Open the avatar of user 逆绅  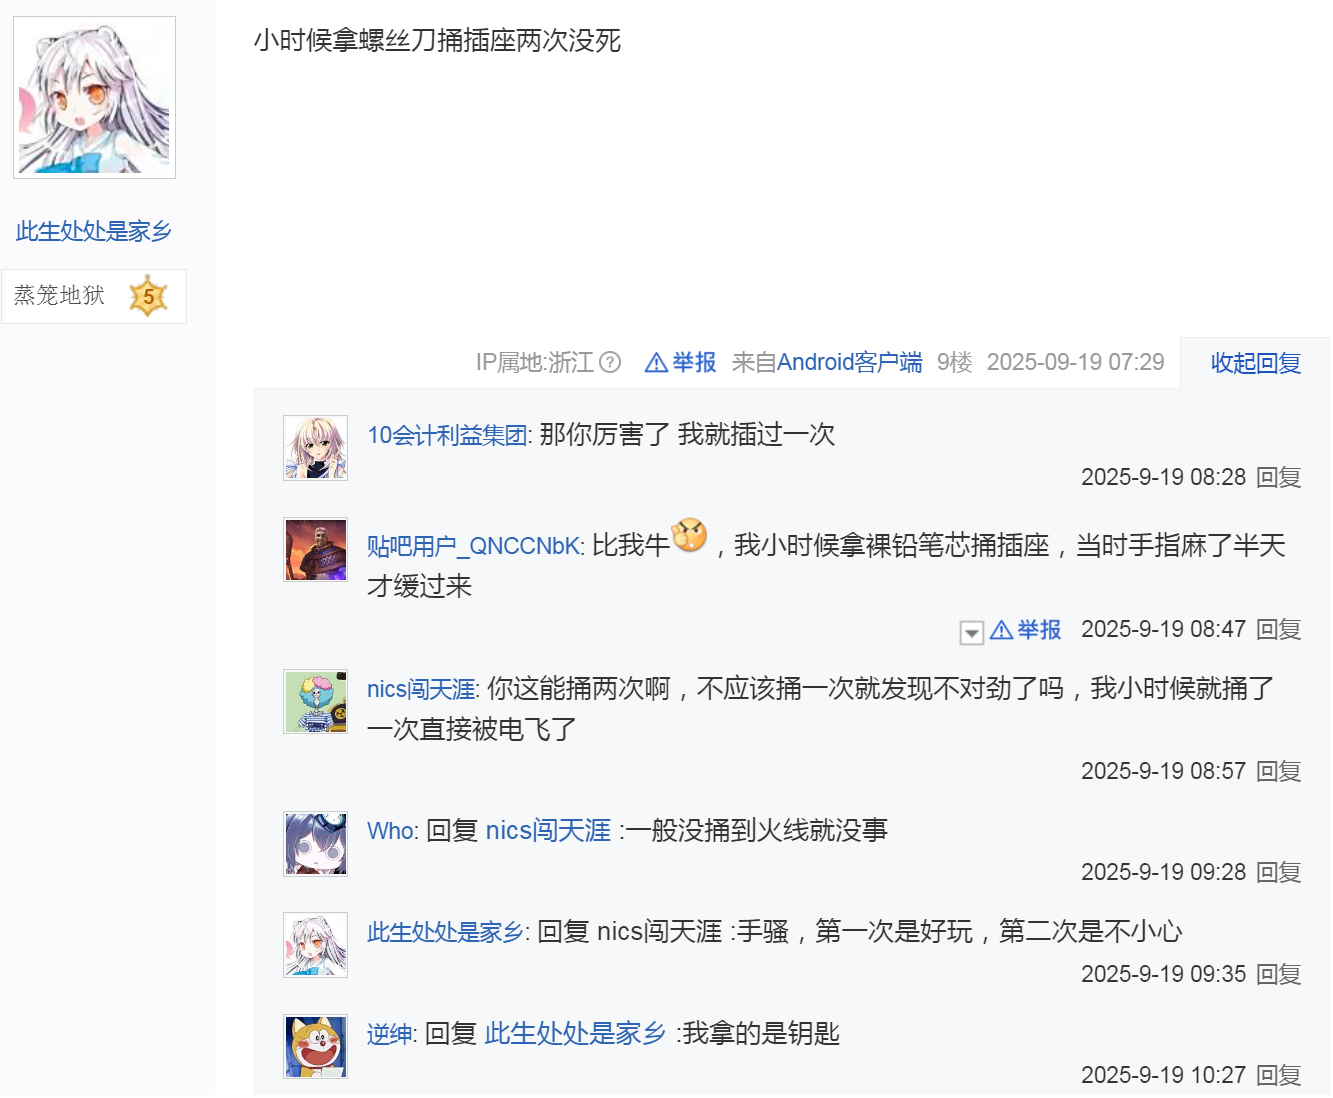pos(316,1046)
